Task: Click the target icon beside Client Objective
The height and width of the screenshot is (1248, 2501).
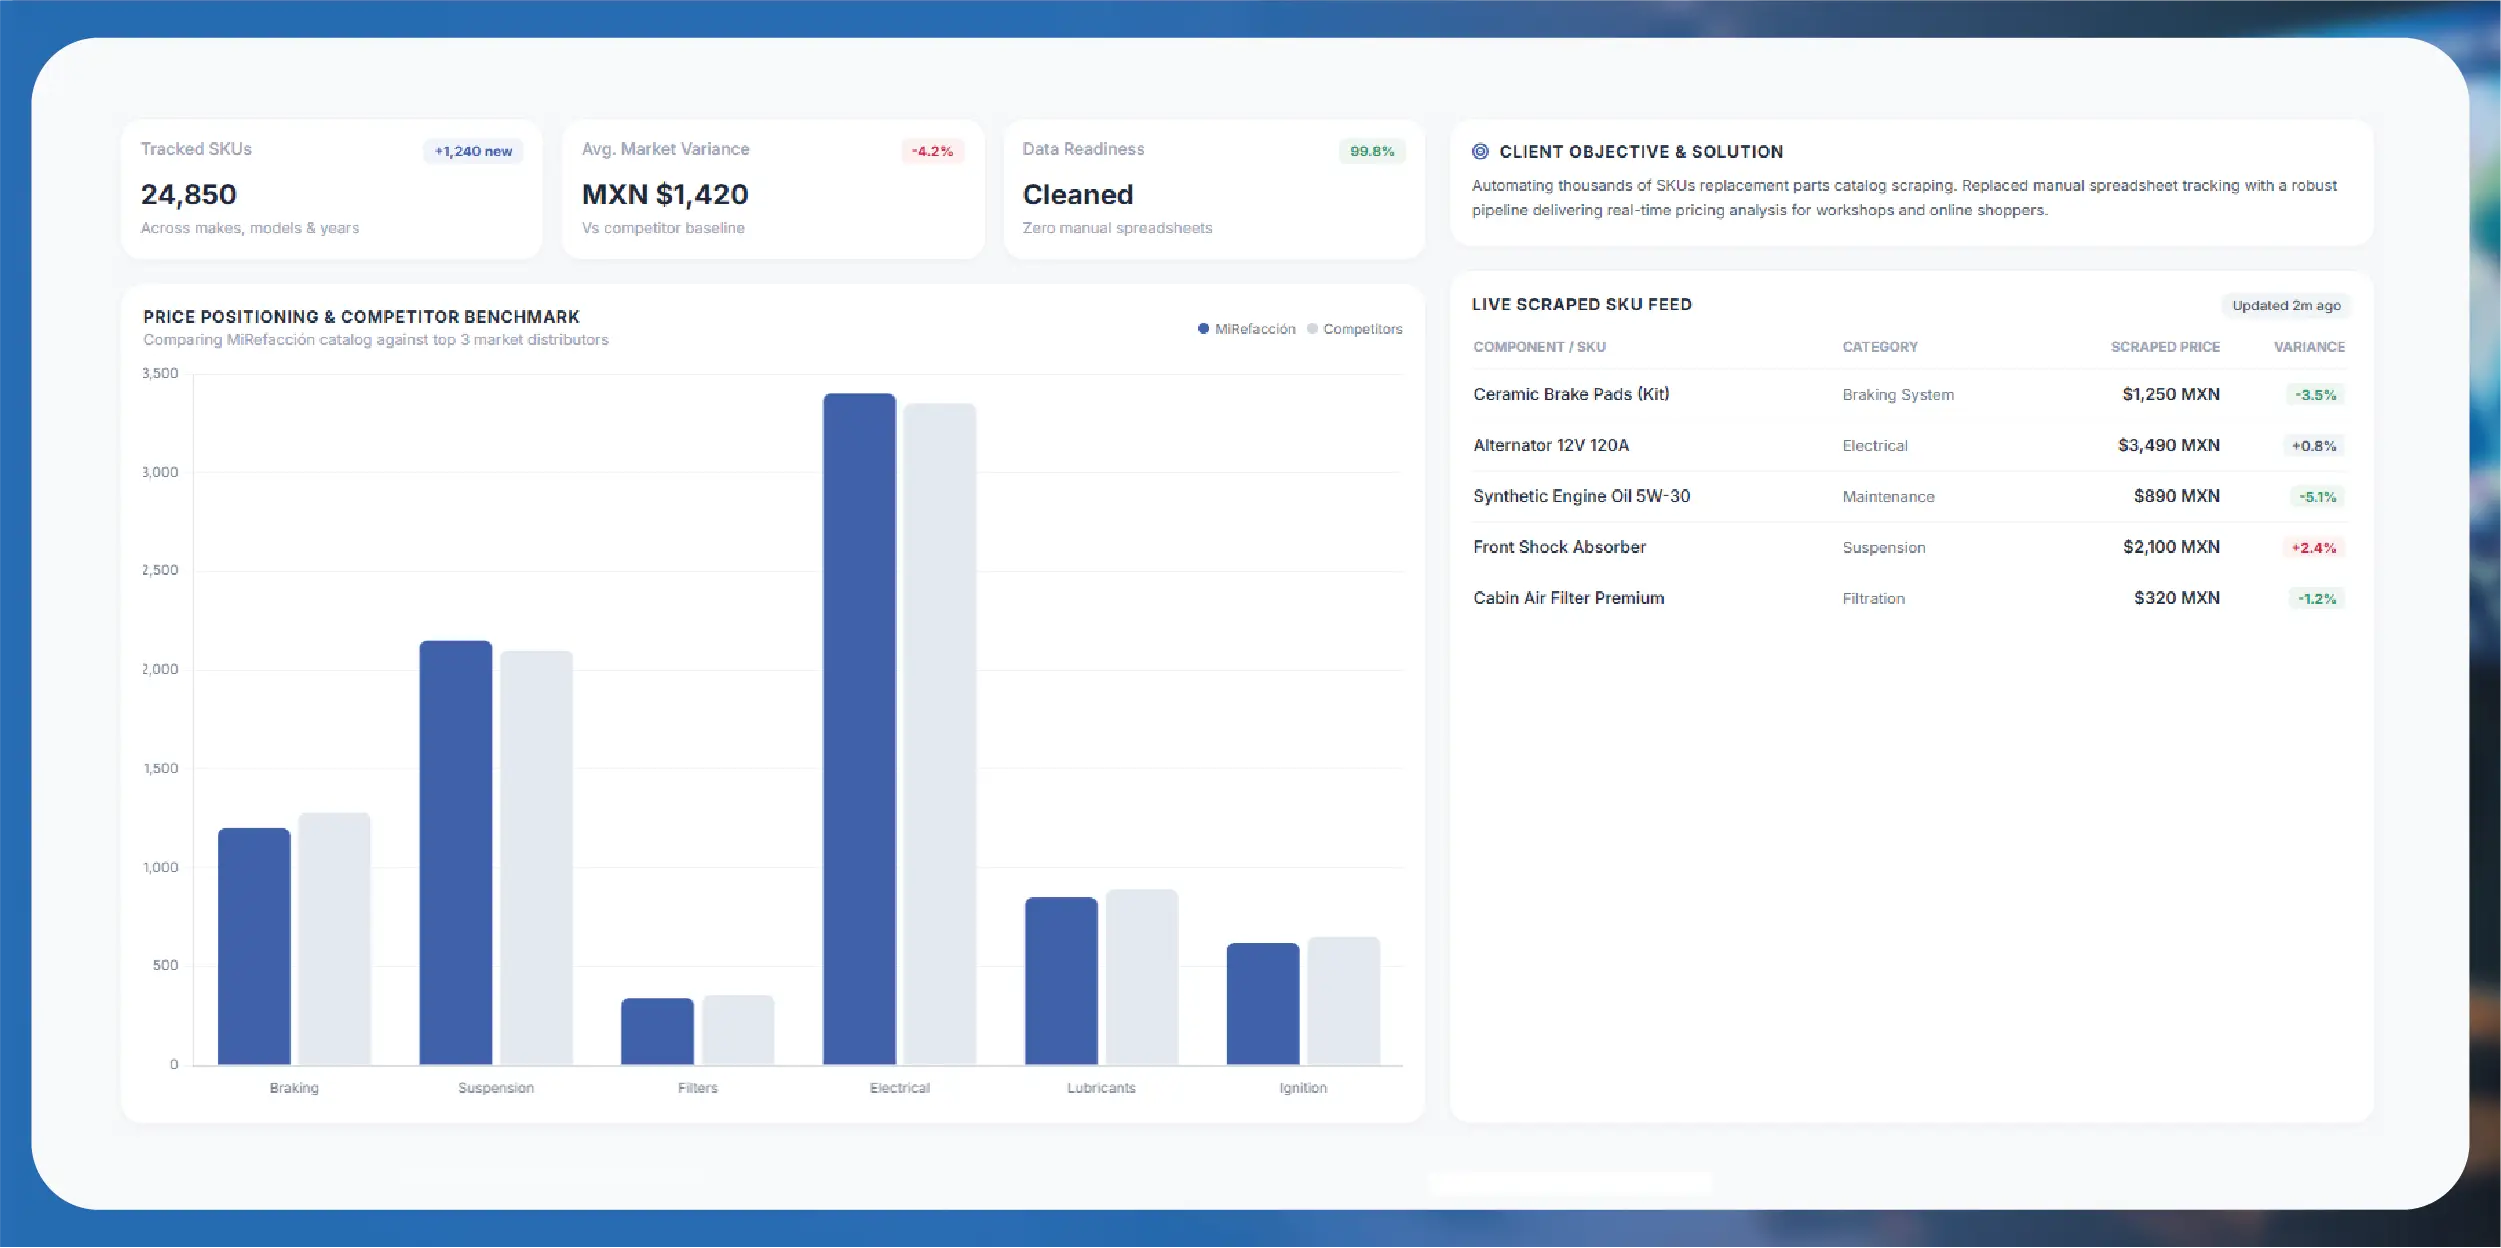Action: coord(1480,151)
